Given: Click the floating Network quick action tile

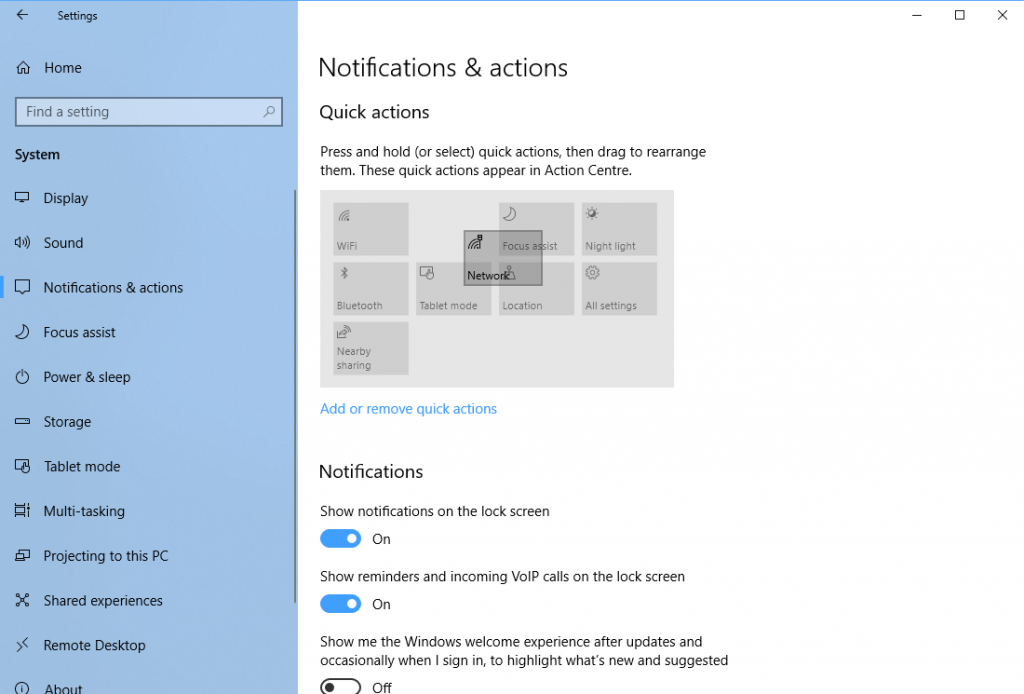Looking at the screenshot, I should [x=503, y=258].
